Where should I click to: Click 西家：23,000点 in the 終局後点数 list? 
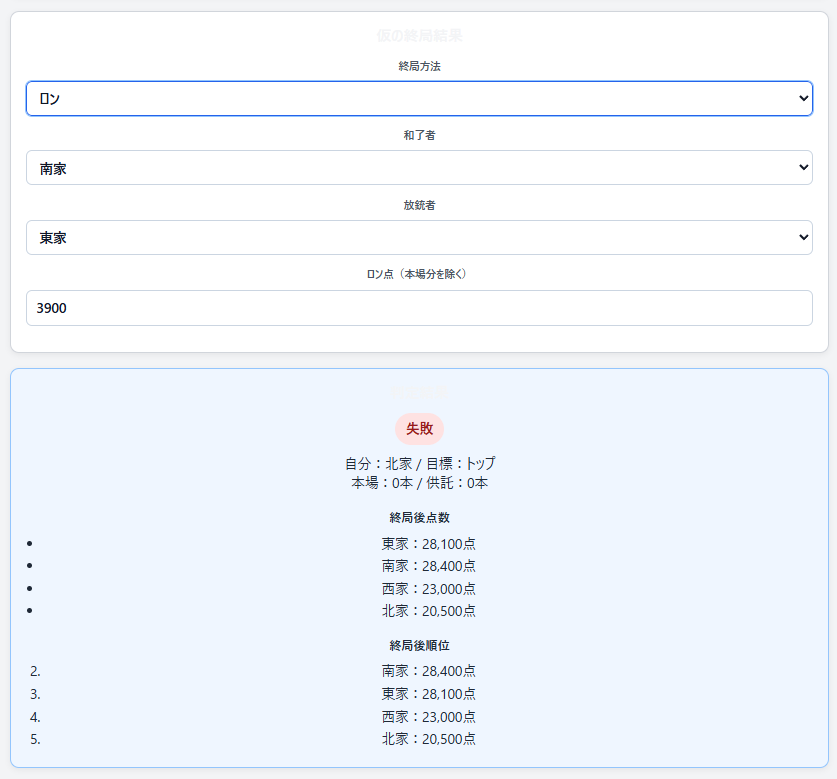coord(428,589)
